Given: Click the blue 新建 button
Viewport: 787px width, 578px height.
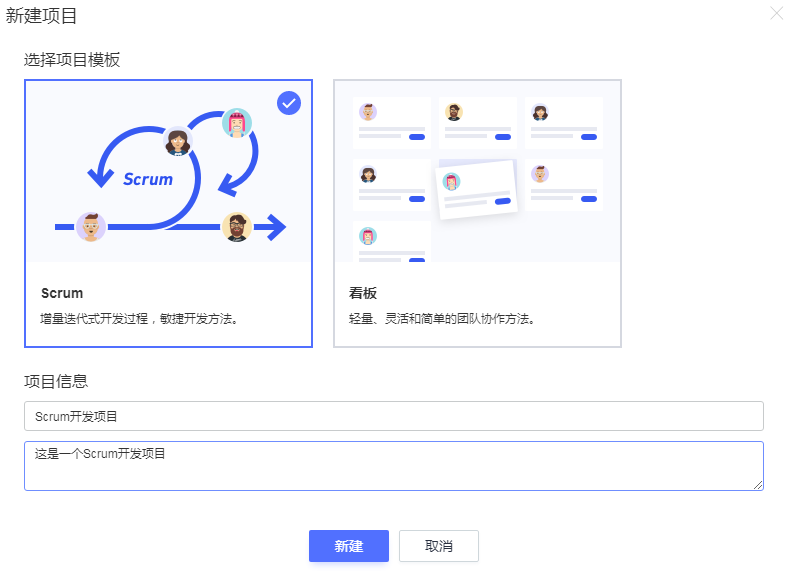Looking at the screenshot, I should pos(349,546).
